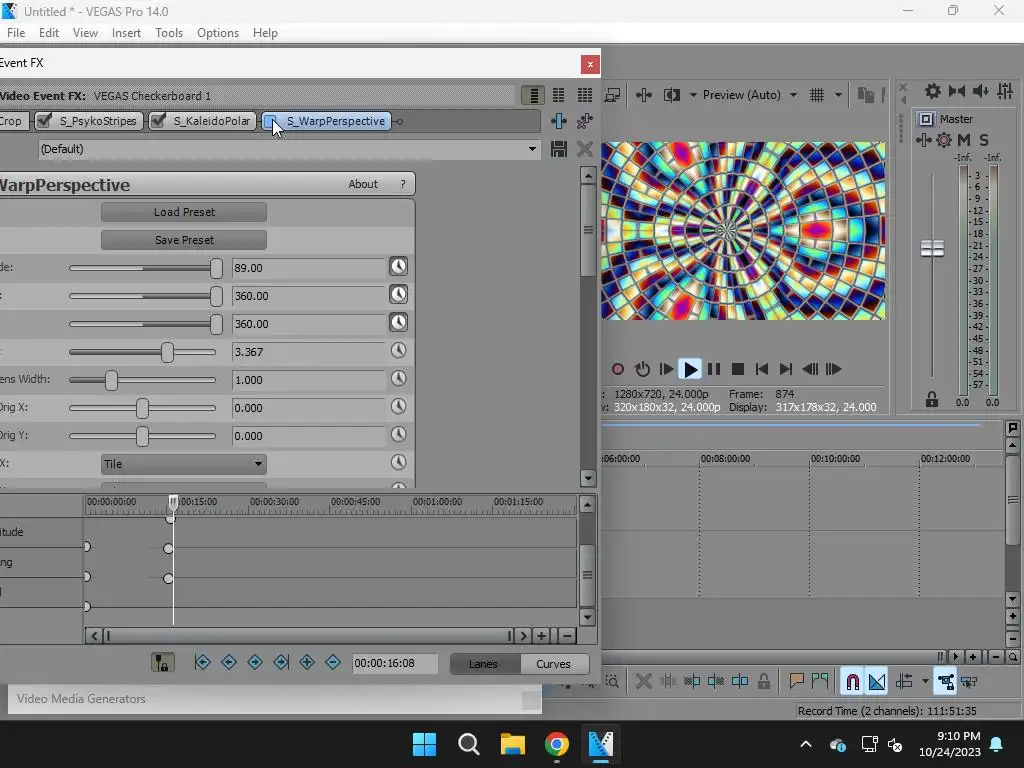Viewport: 1024px width, 768px height.
Task: Click the Play button in preview transport
Action: (x=690, y=369)
